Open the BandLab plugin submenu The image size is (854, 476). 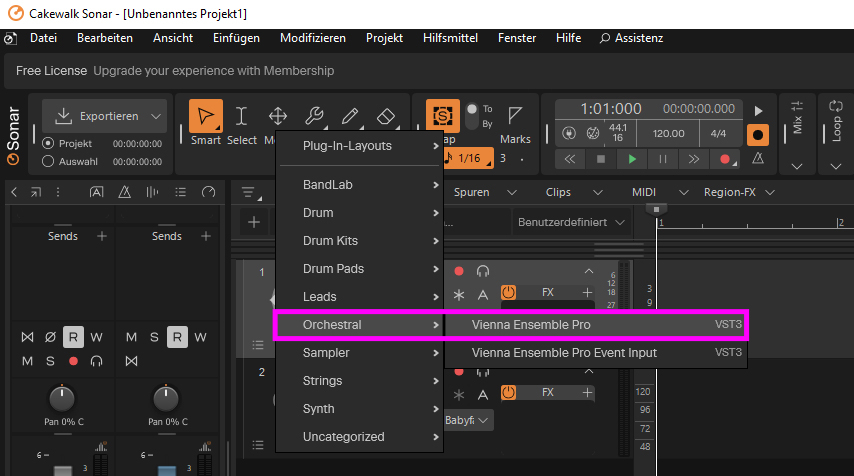359,185
